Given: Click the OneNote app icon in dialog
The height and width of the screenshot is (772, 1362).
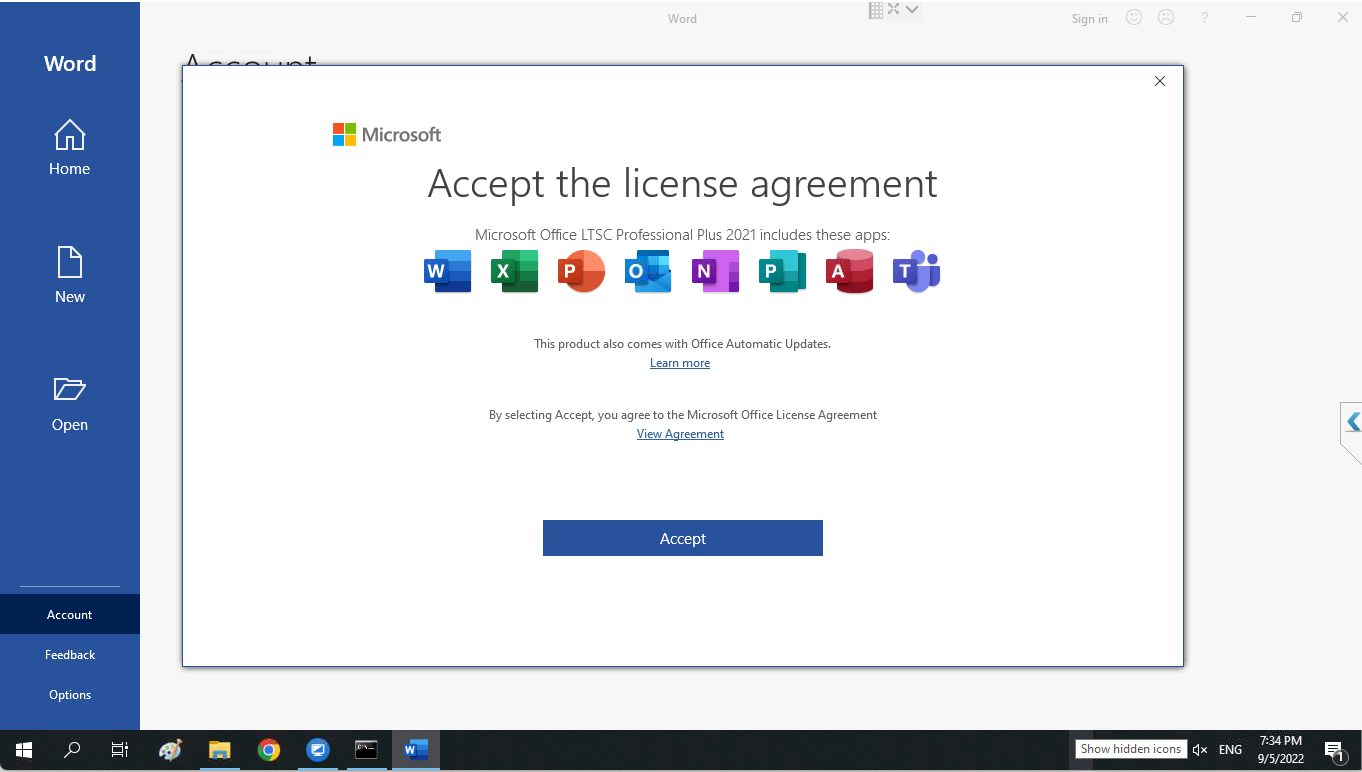Looking at the screenshot, I should [x=715, y=271].
